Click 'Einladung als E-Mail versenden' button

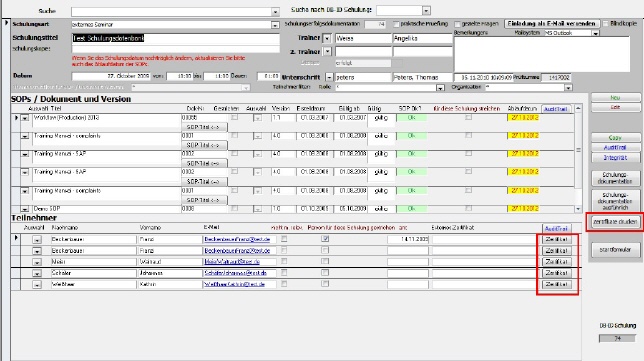click(x=551, y=24)
